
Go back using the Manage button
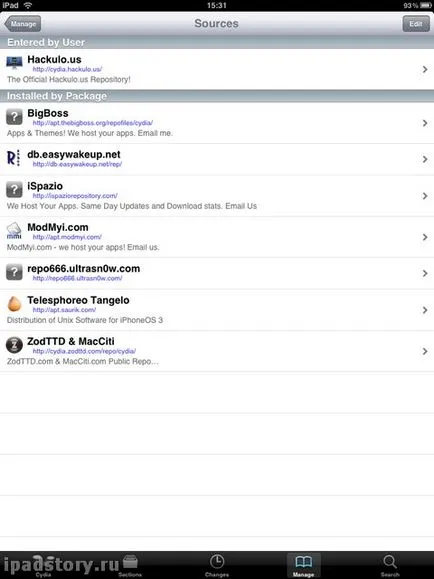23,24
